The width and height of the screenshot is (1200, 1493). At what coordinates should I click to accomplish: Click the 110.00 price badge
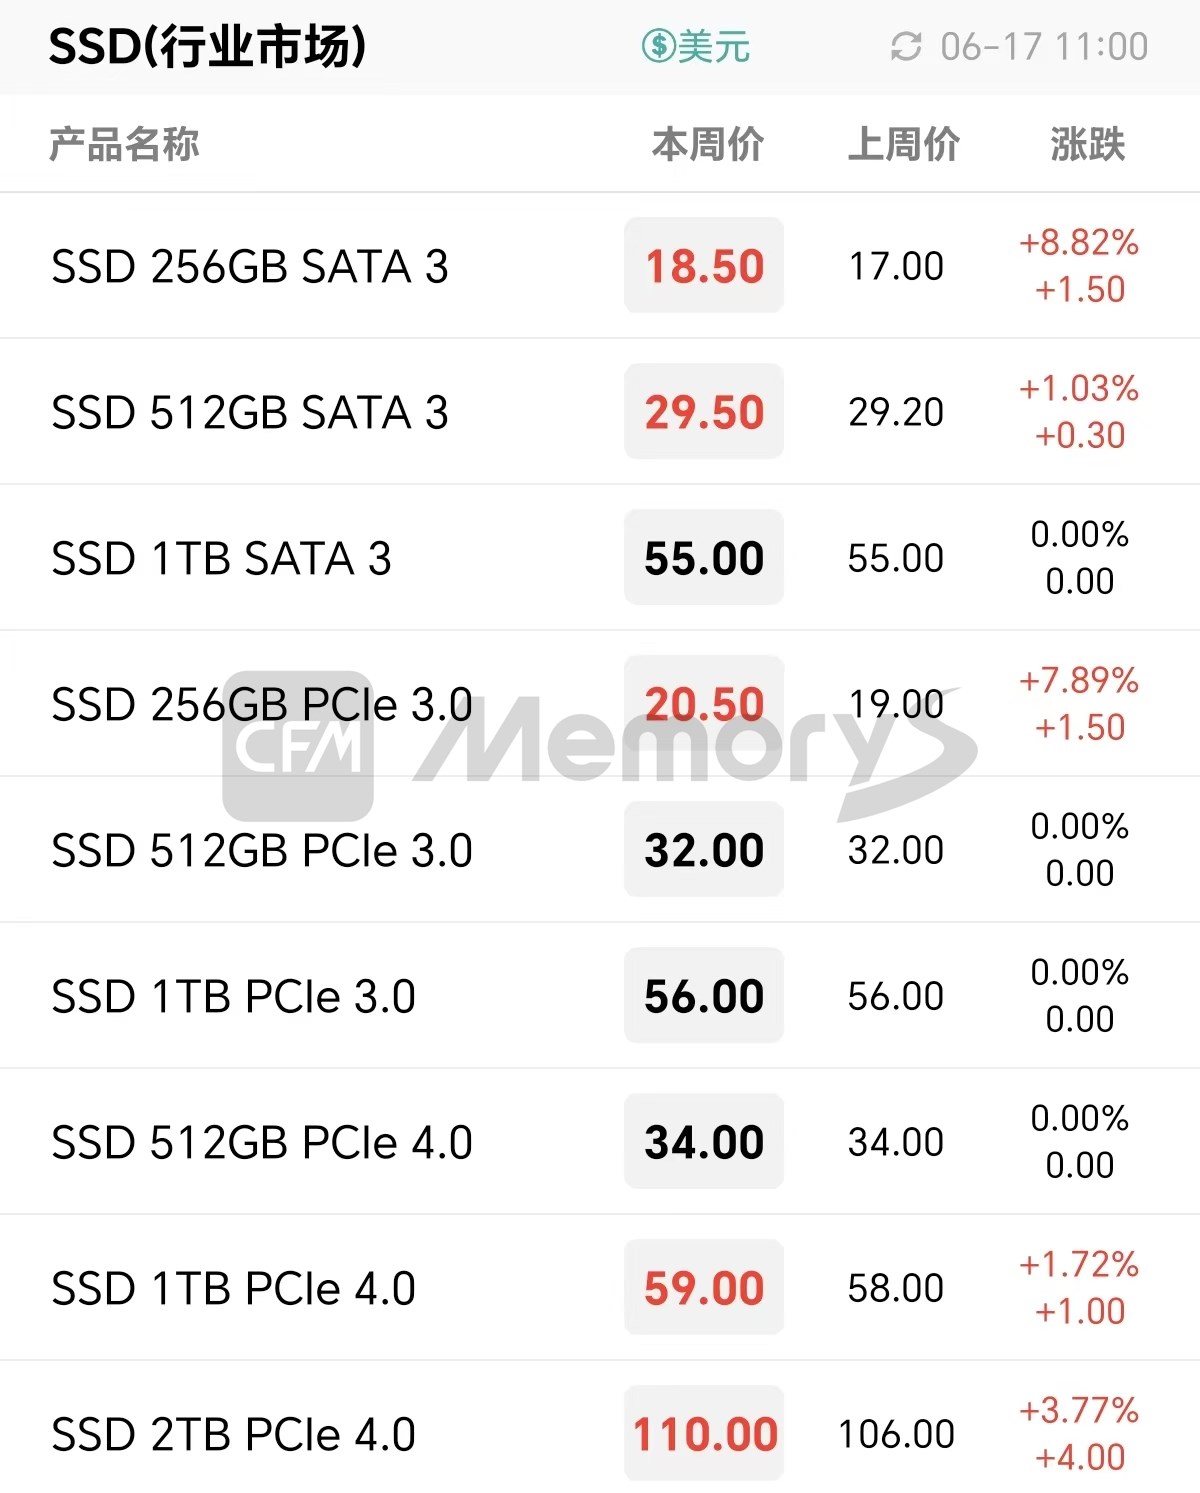point(704,1434)
